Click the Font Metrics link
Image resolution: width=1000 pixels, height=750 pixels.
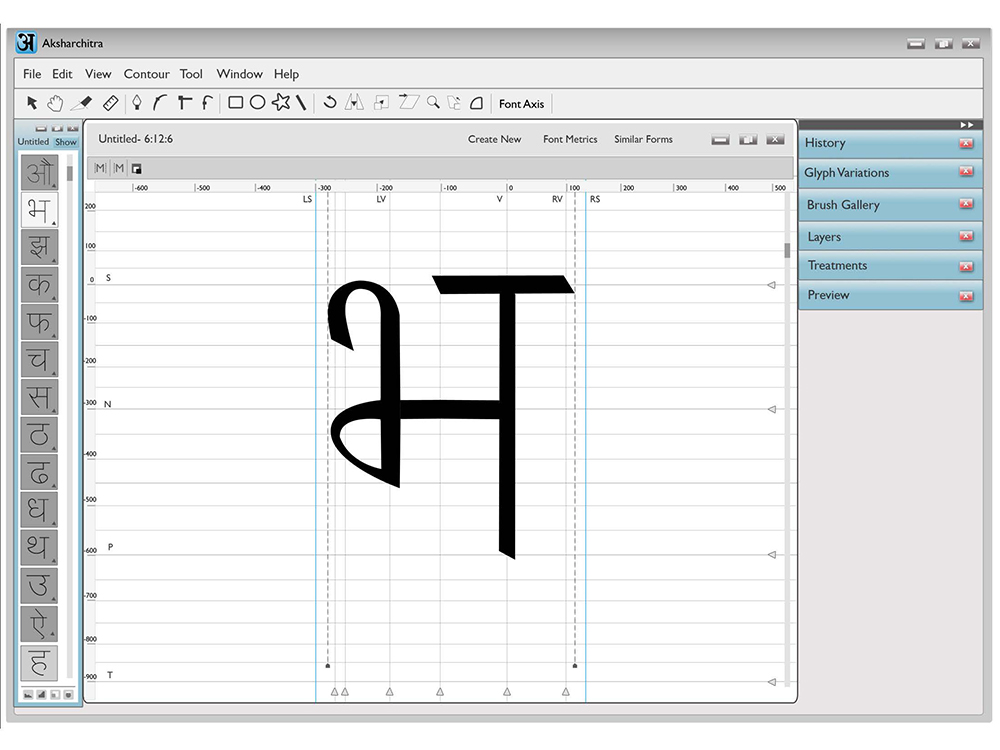570,139
